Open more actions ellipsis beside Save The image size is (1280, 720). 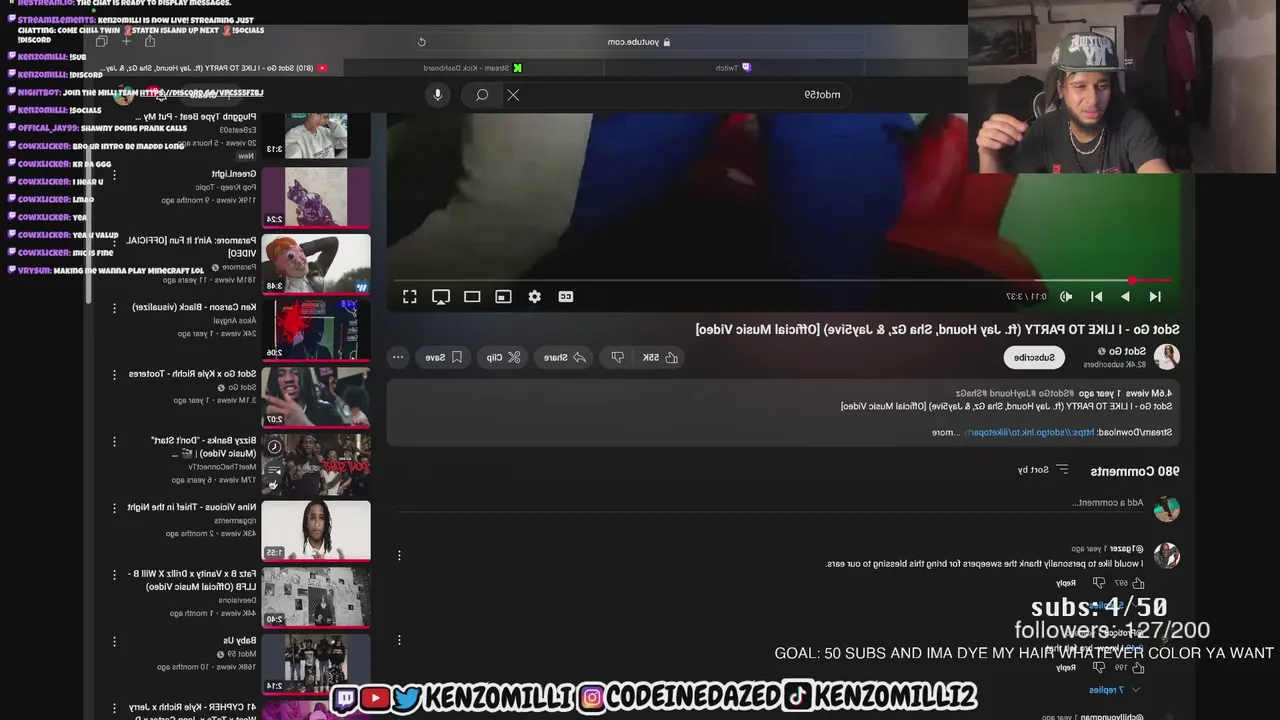point(398,357)
